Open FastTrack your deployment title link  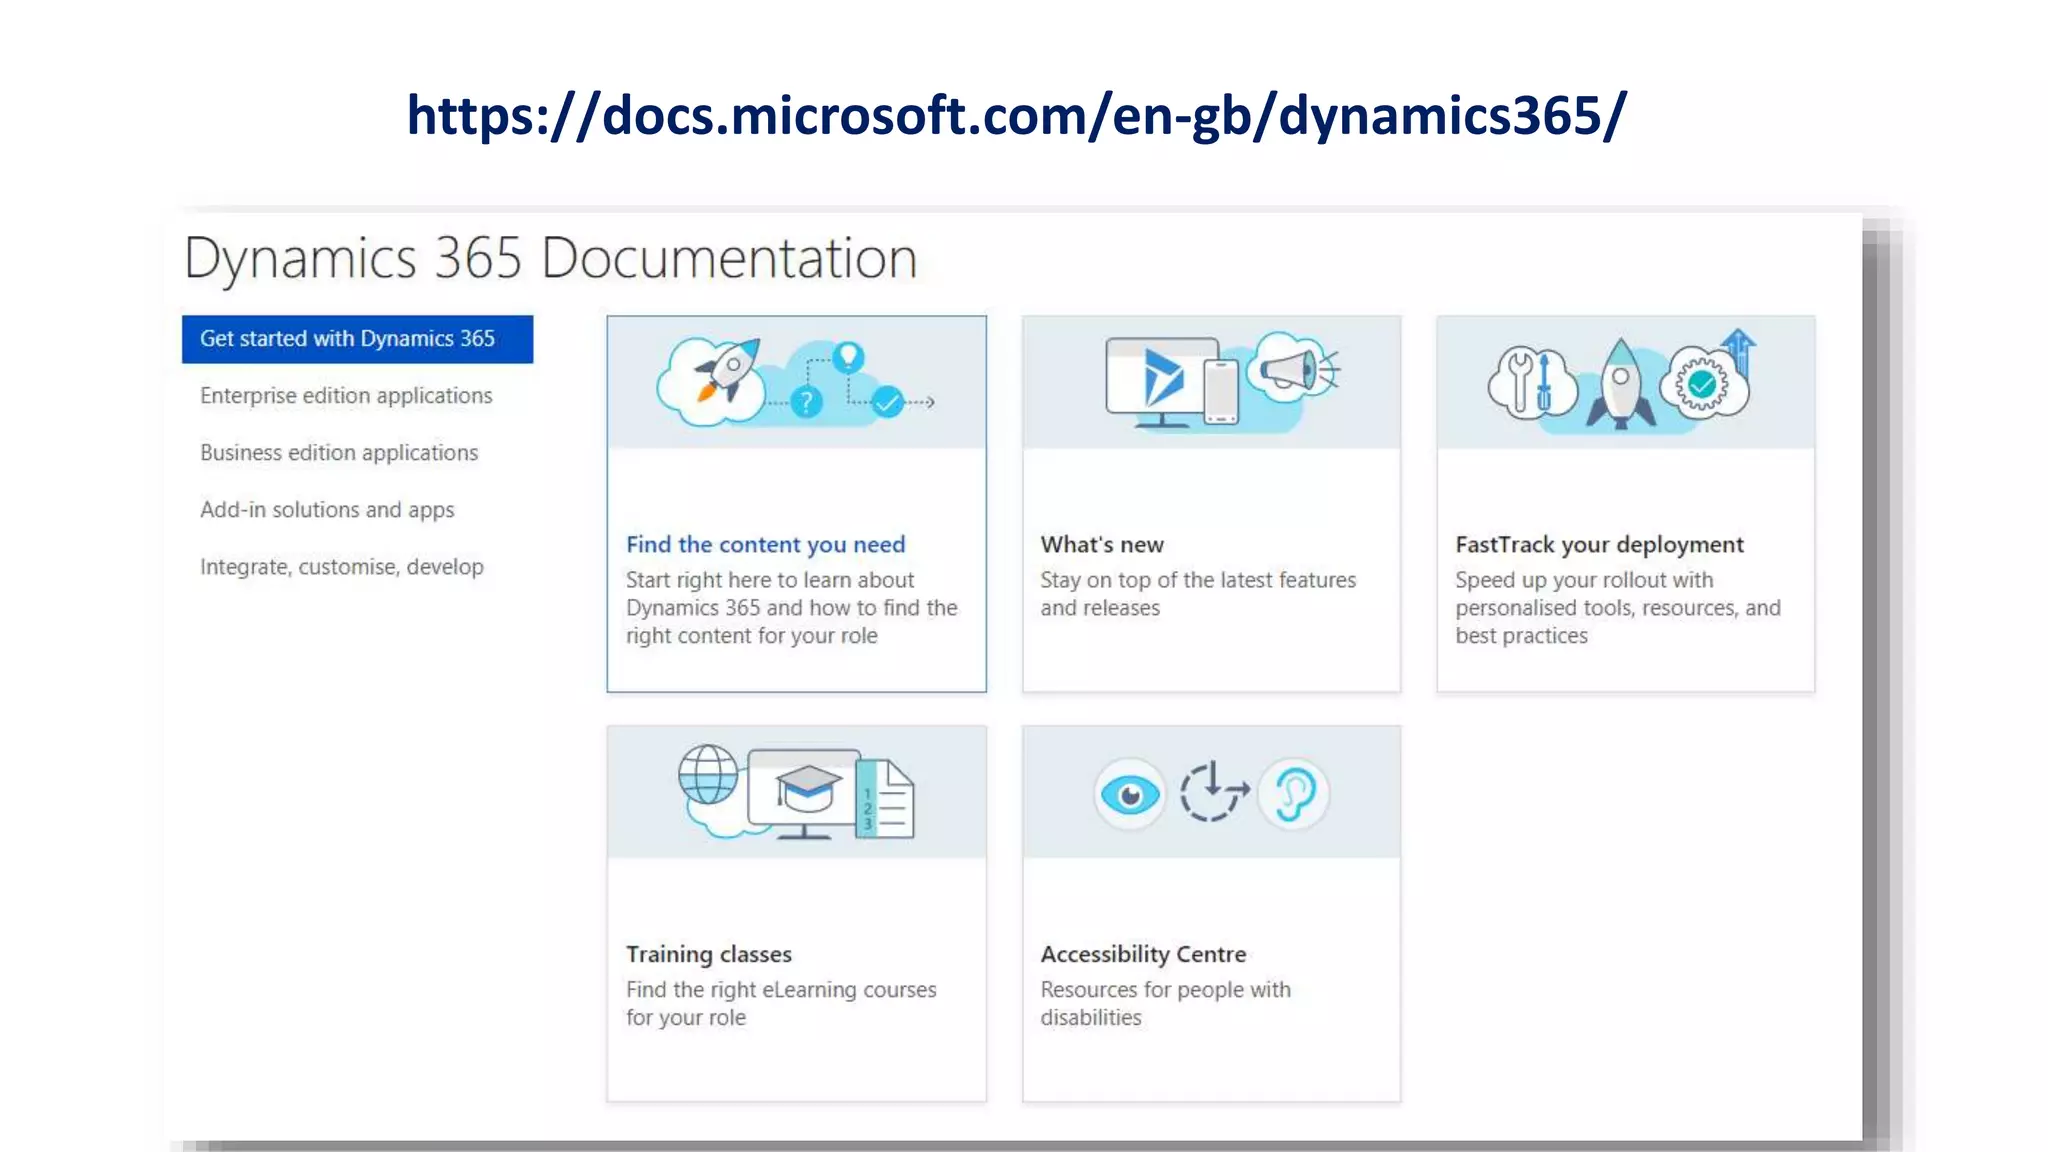pos(1599,544)
